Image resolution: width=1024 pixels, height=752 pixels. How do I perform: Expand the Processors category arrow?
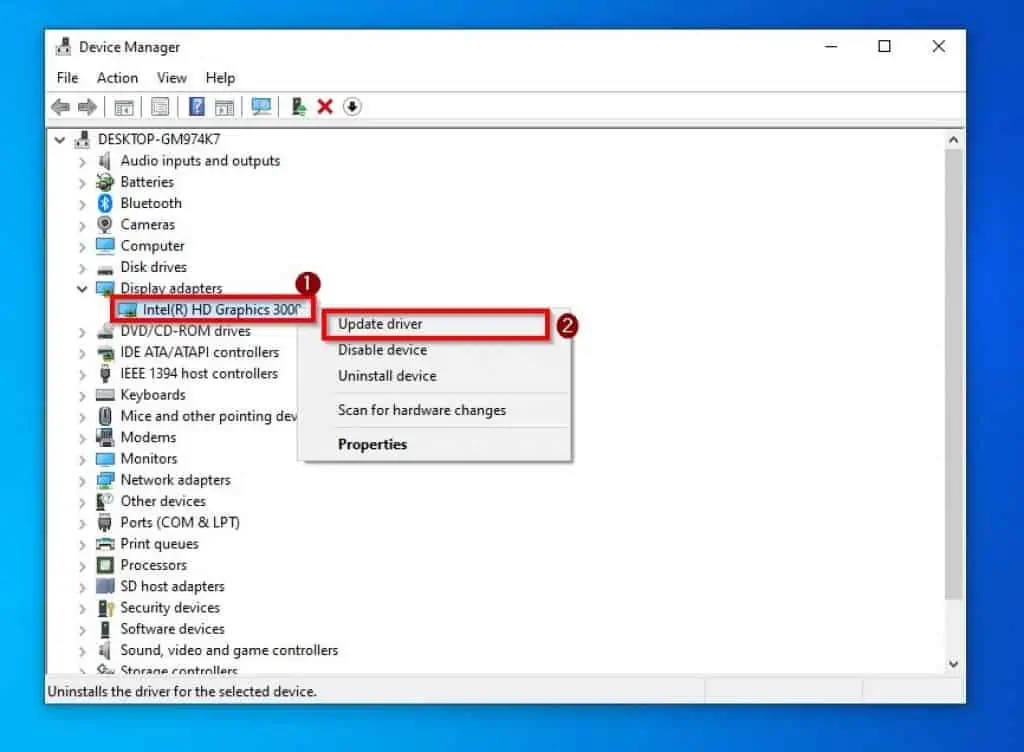pyautogui.click(x=82, y=566)
